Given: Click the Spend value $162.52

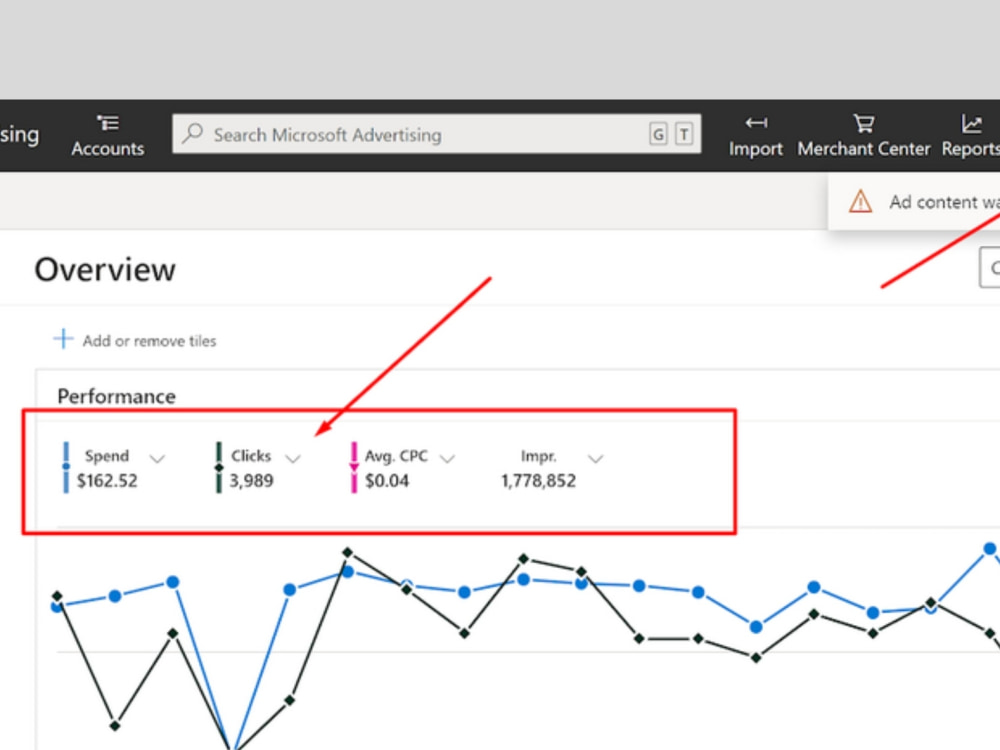Looking at the screenshot, I should pos(107,481).
